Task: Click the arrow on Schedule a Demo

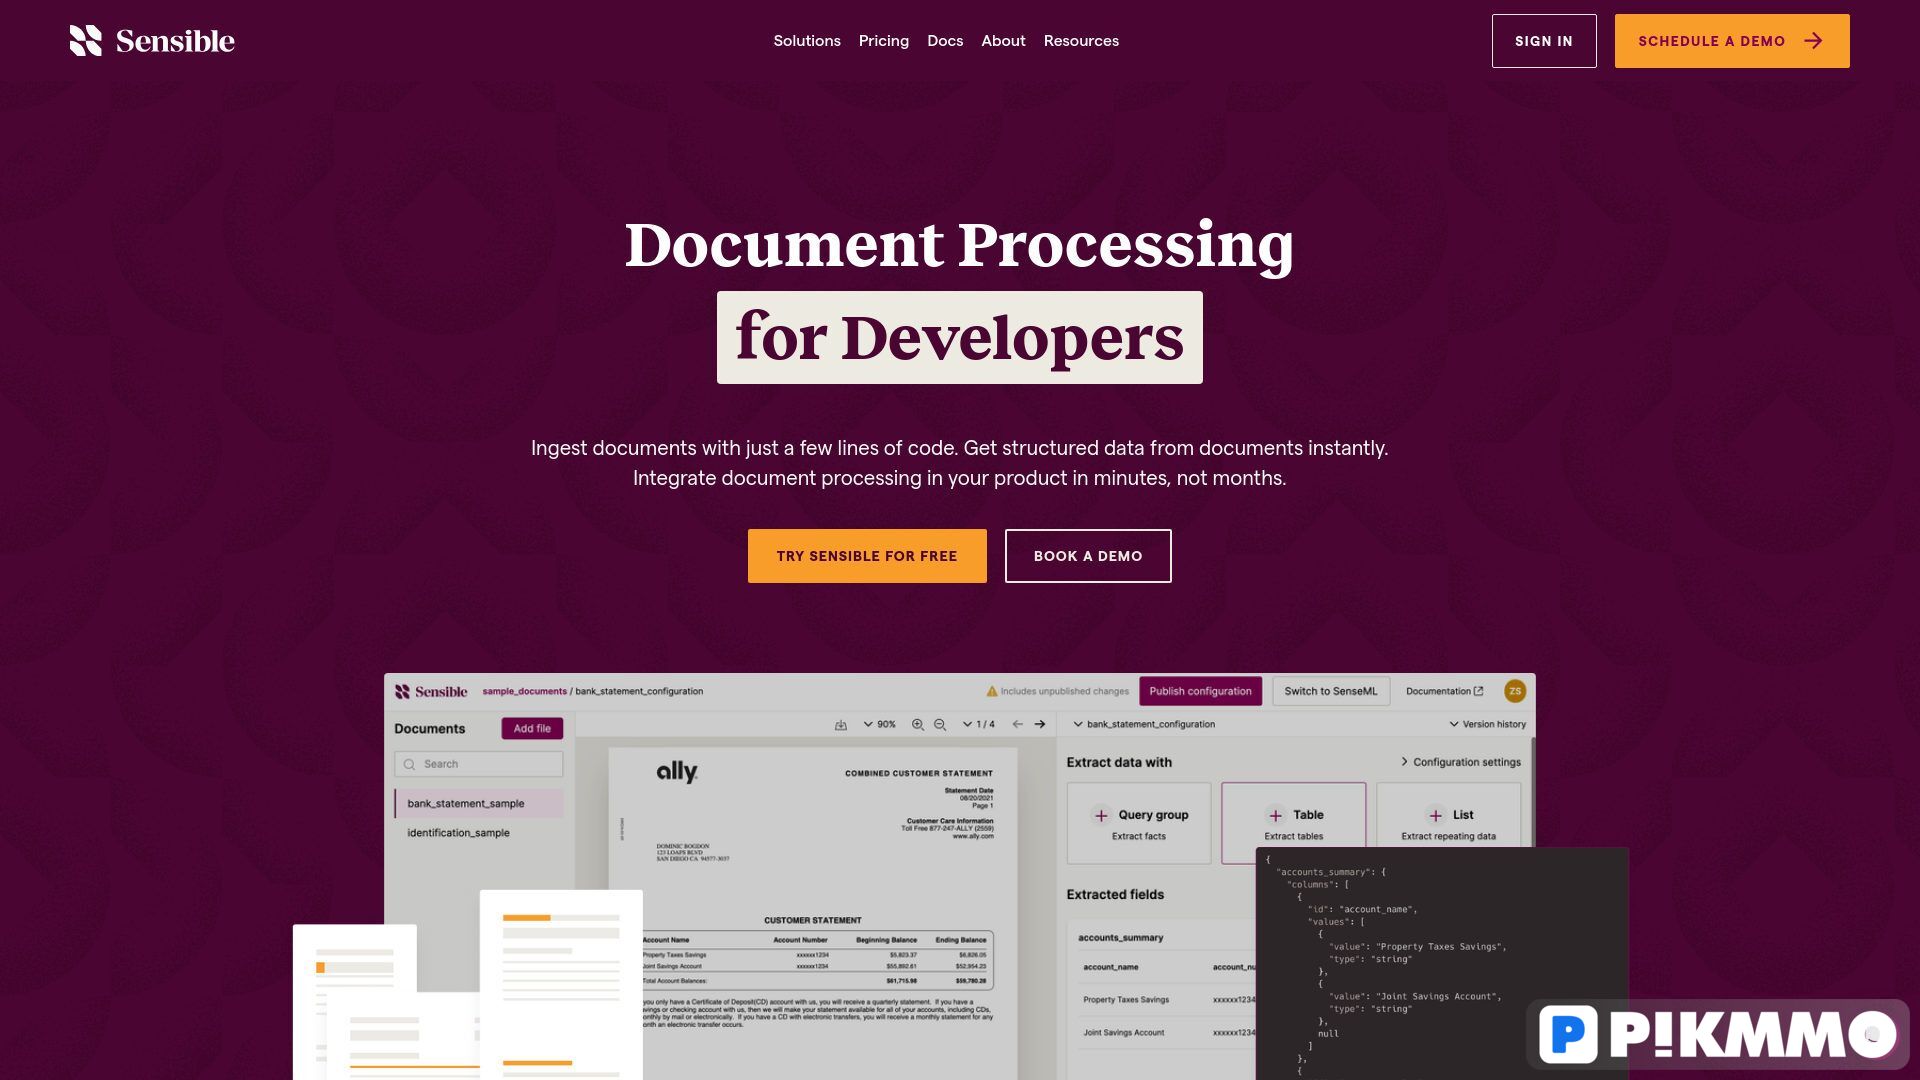Action: coord(1812,41)
